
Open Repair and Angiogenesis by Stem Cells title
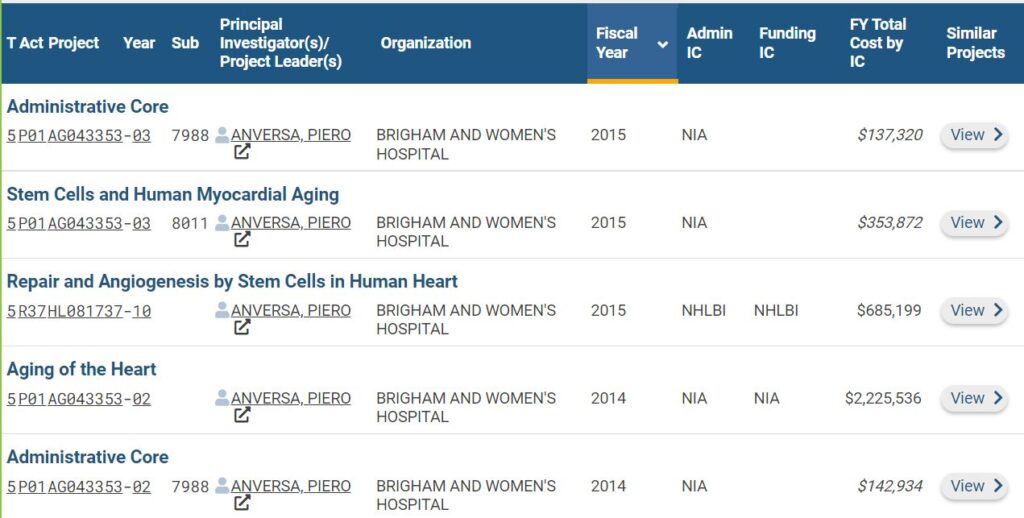click(x=232, y=282)
